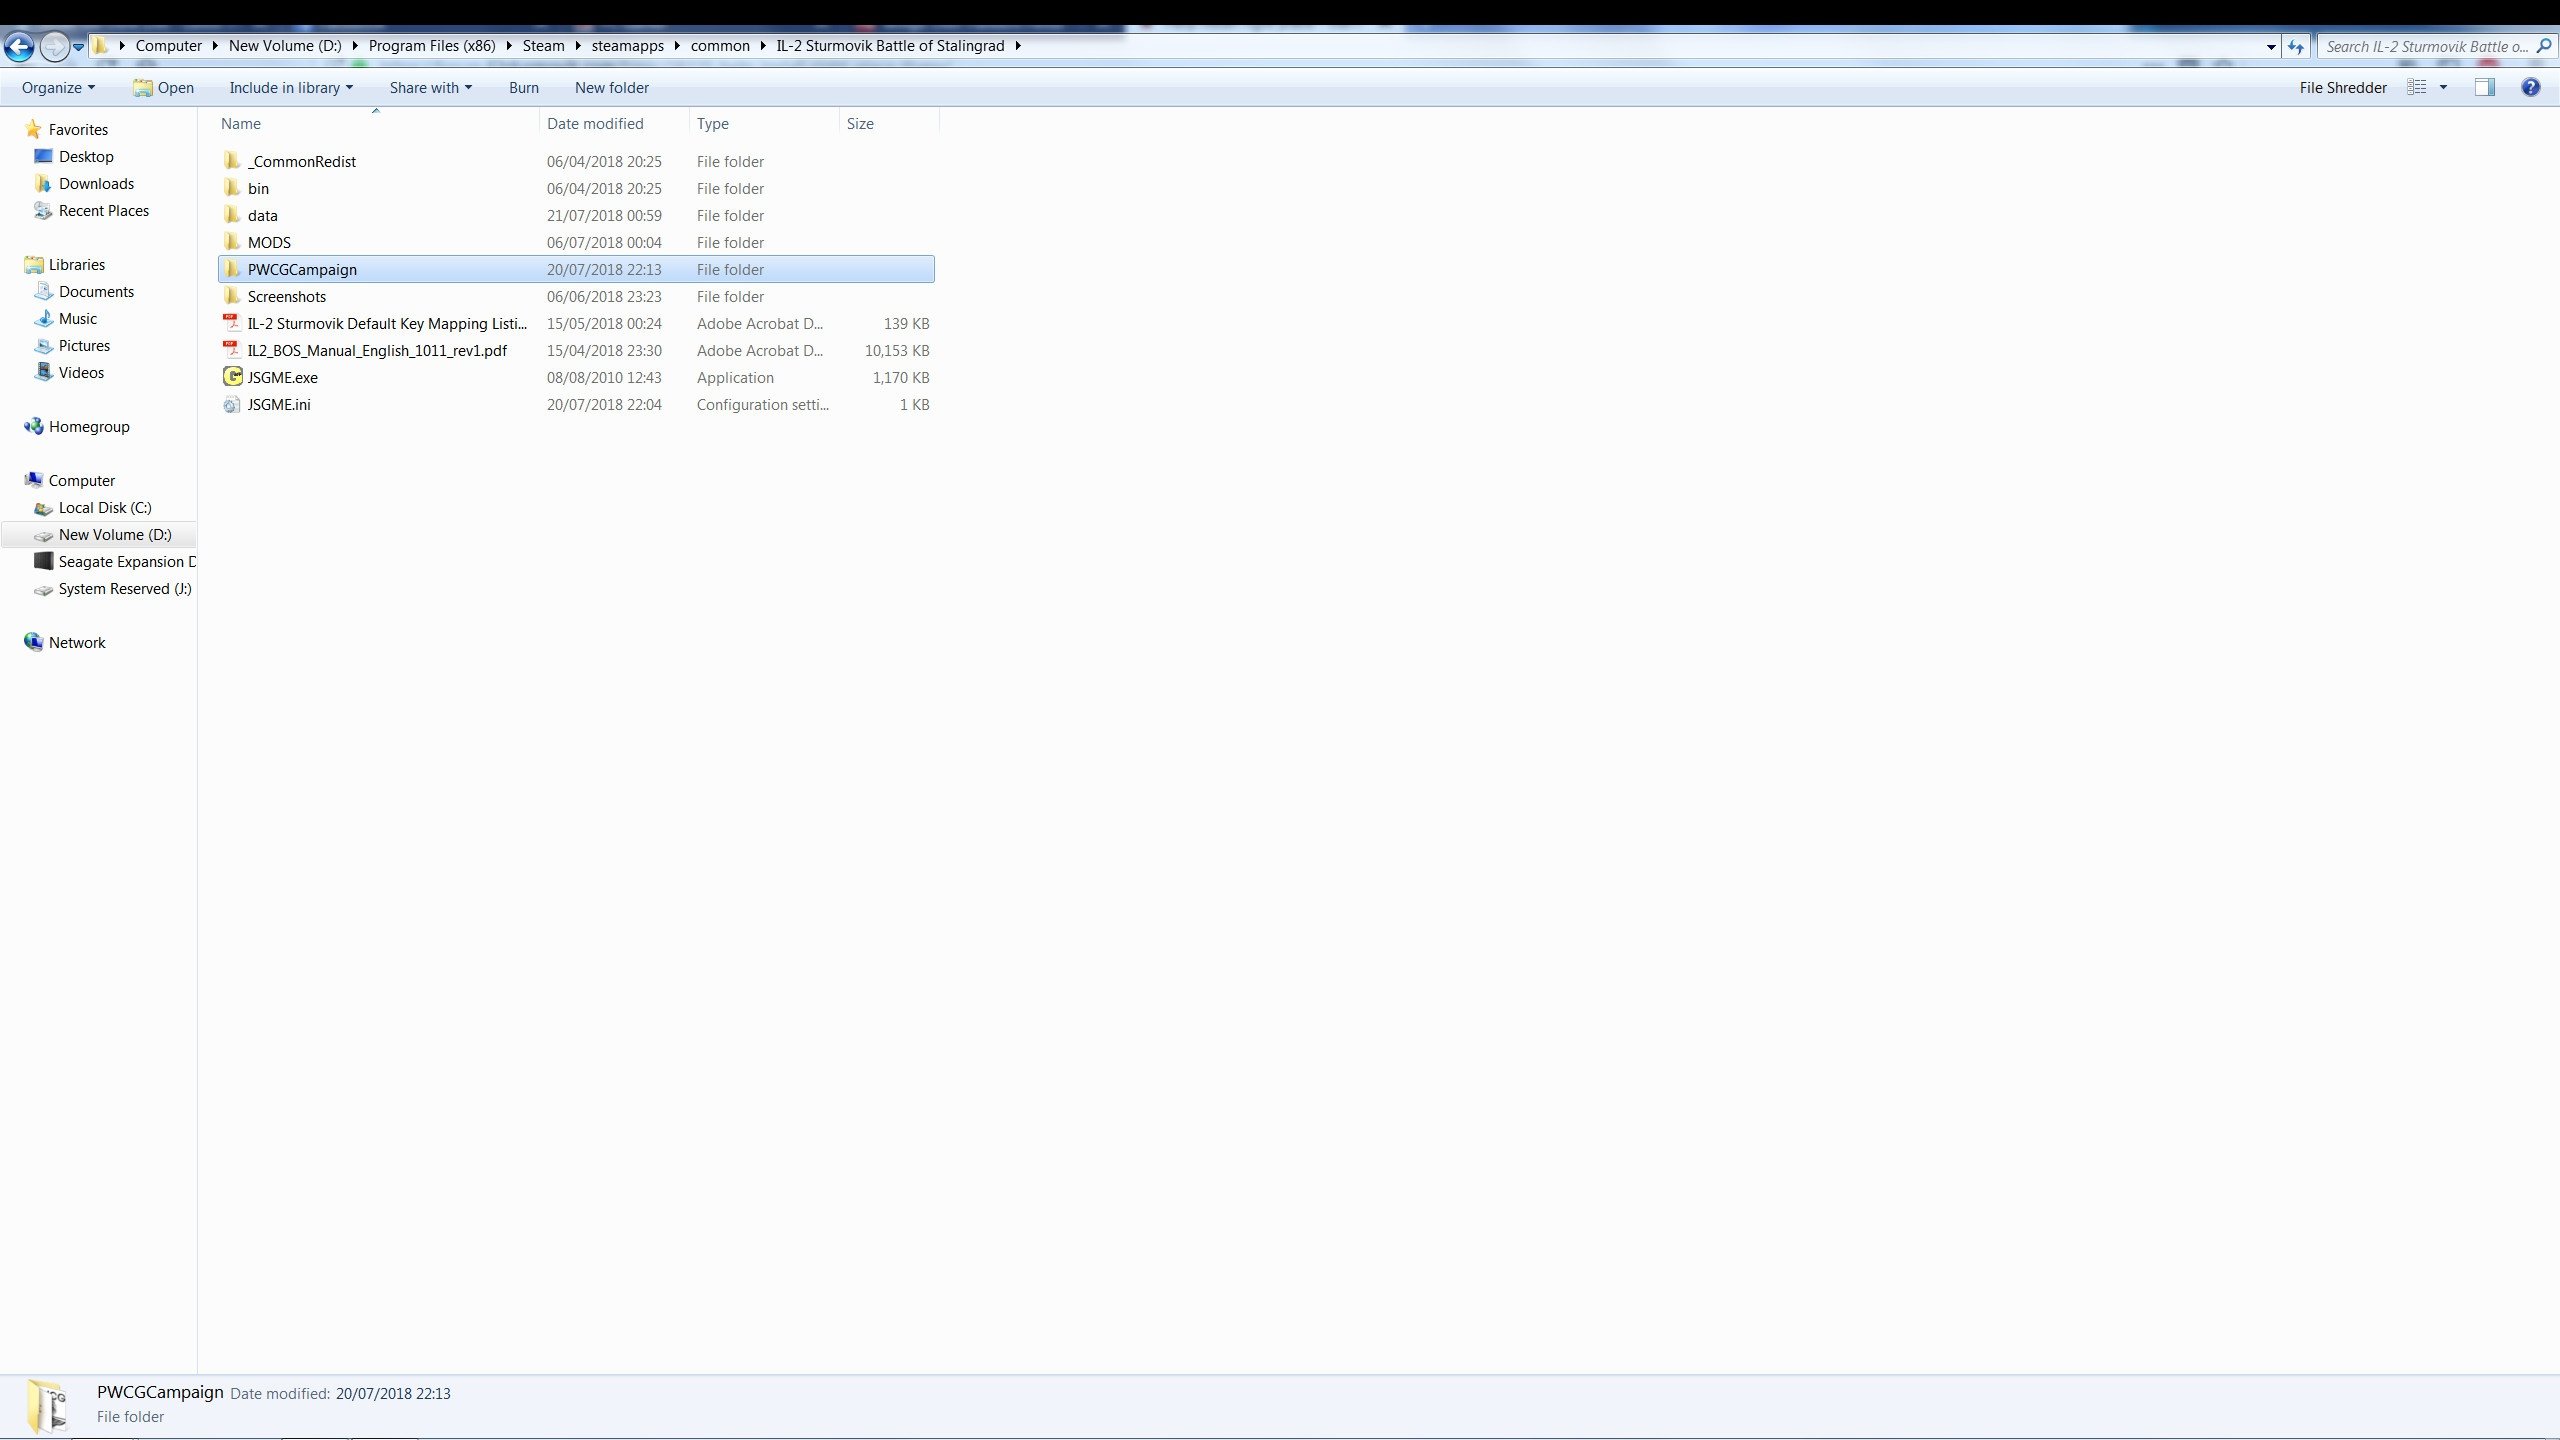The image size is (2560, 1440).
Task: Click the change view icon
Action: click(2417, 87)
